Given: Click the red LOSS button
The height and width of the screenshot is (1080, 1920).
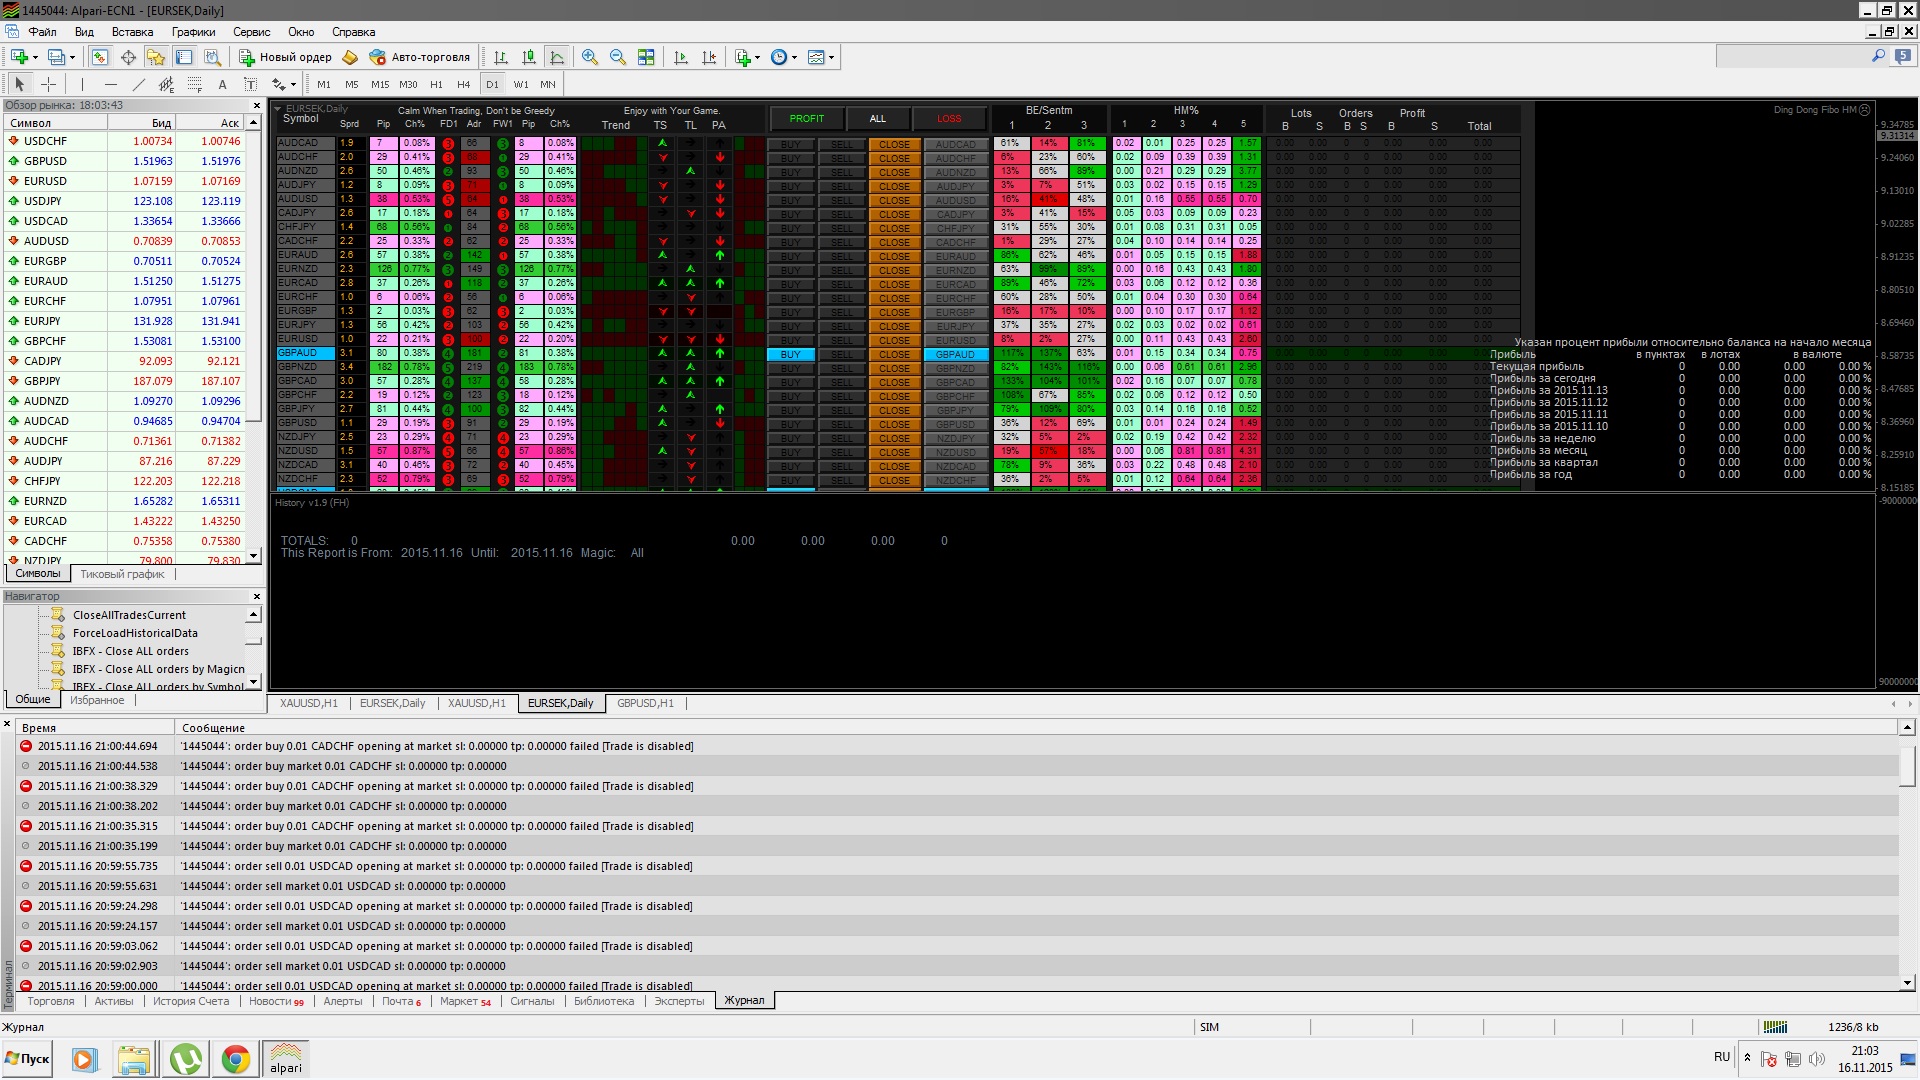Looking at the screenshot, I should point(949,119).
